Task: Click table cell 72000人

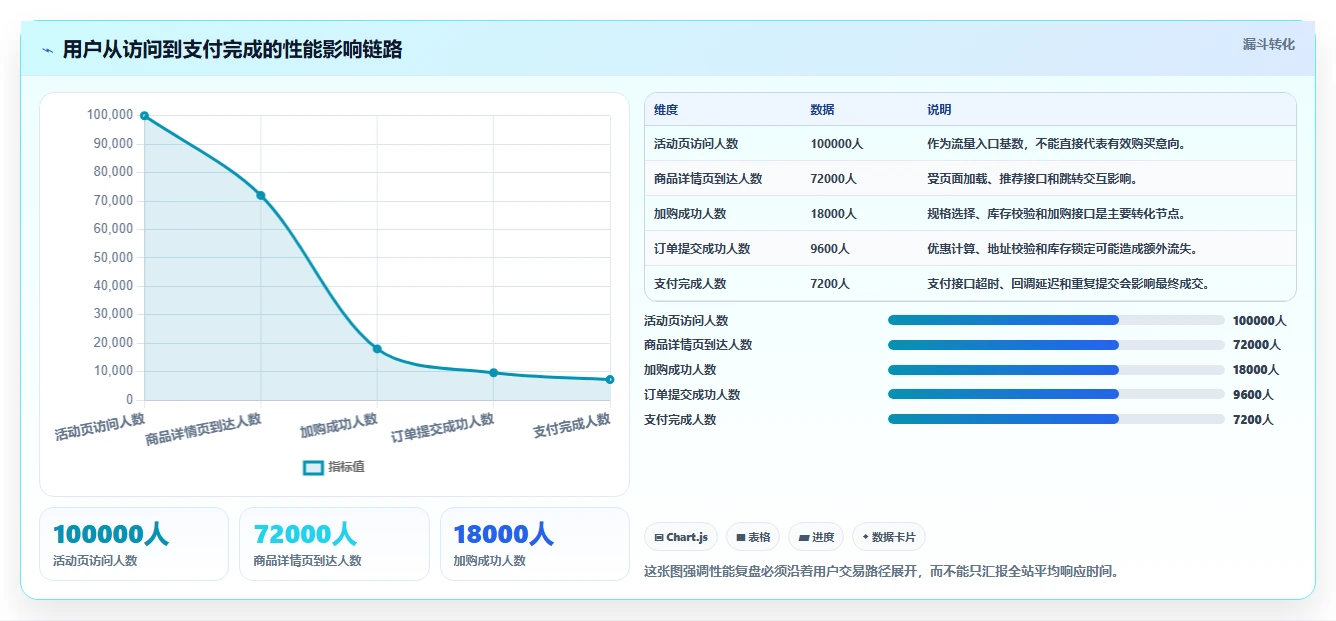Action: click(x=834, y=179)
